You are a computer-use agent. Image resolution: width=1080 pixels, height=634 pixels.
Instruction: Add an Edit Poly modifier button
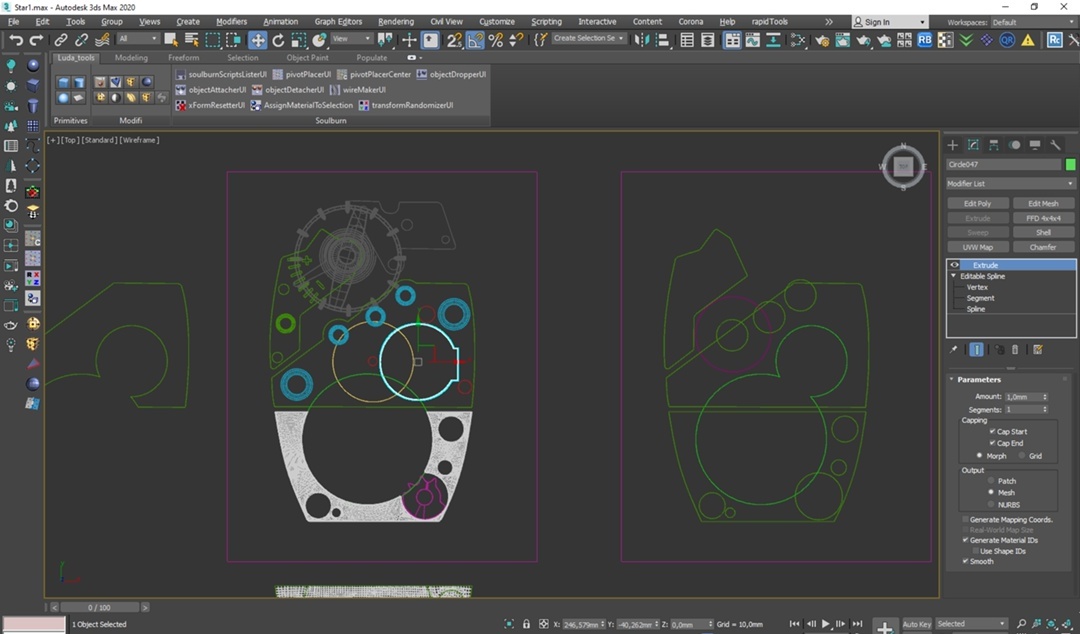click(977, 204)
